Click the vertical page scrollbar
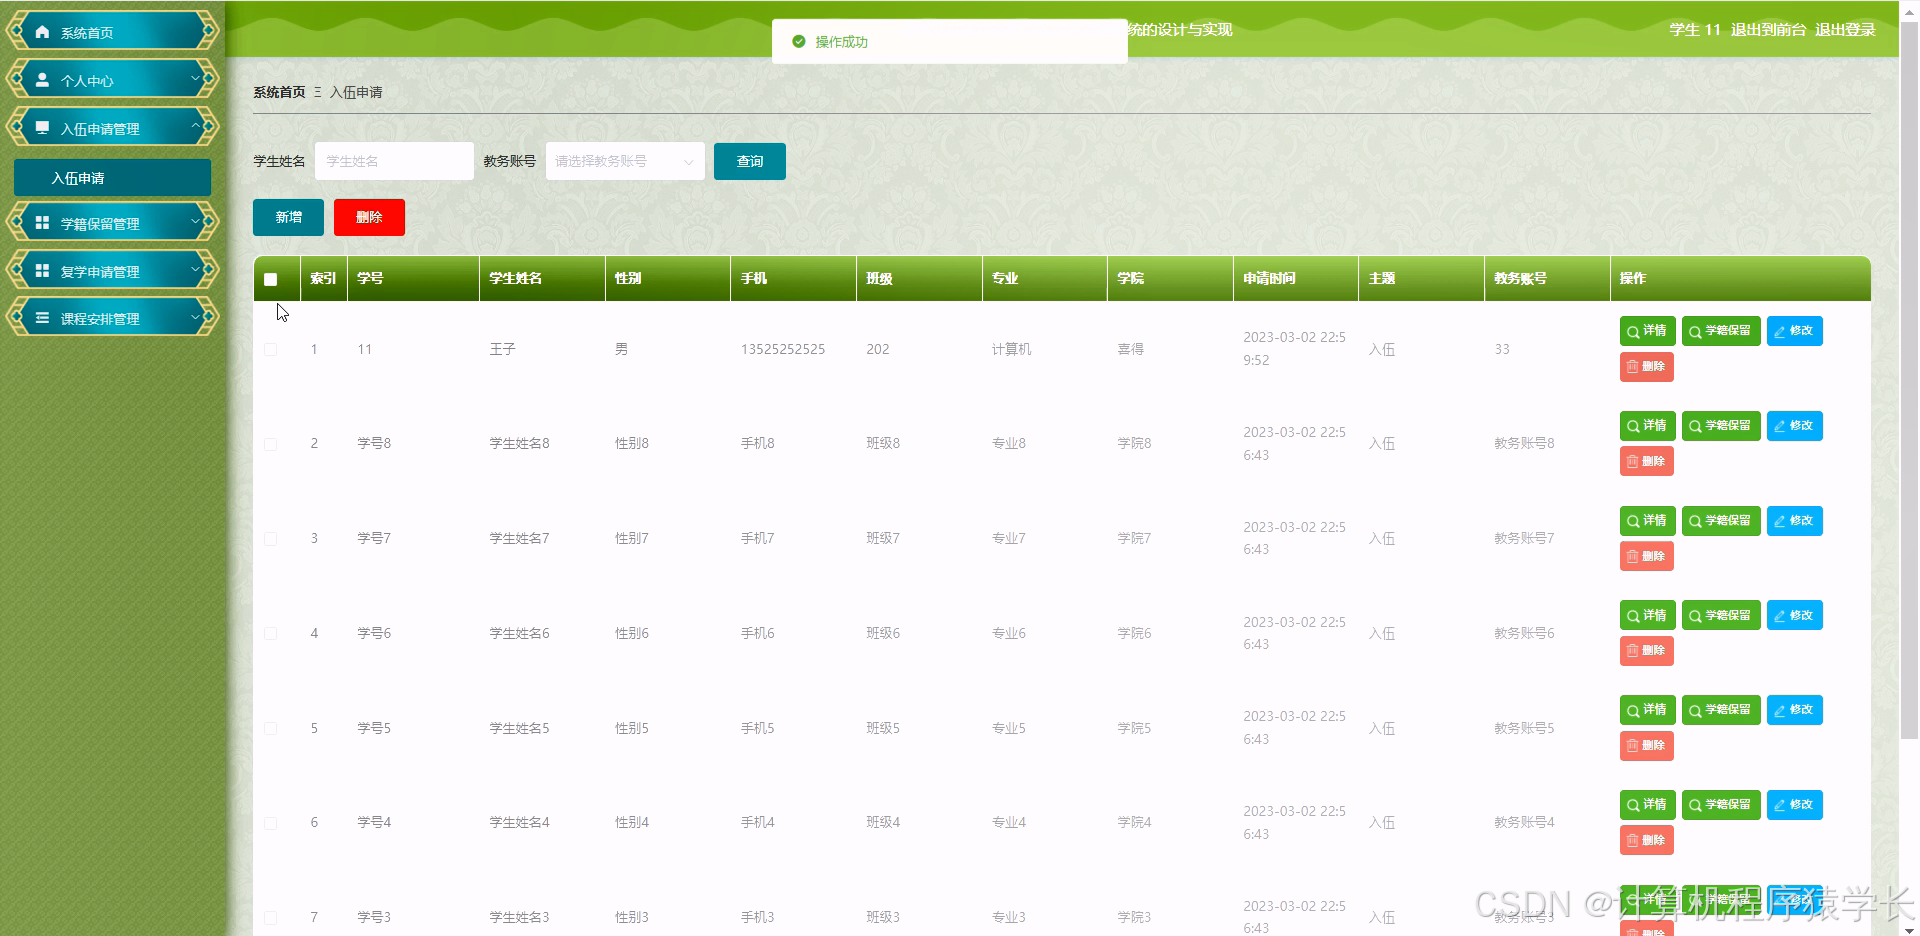 coord(1909,380)
